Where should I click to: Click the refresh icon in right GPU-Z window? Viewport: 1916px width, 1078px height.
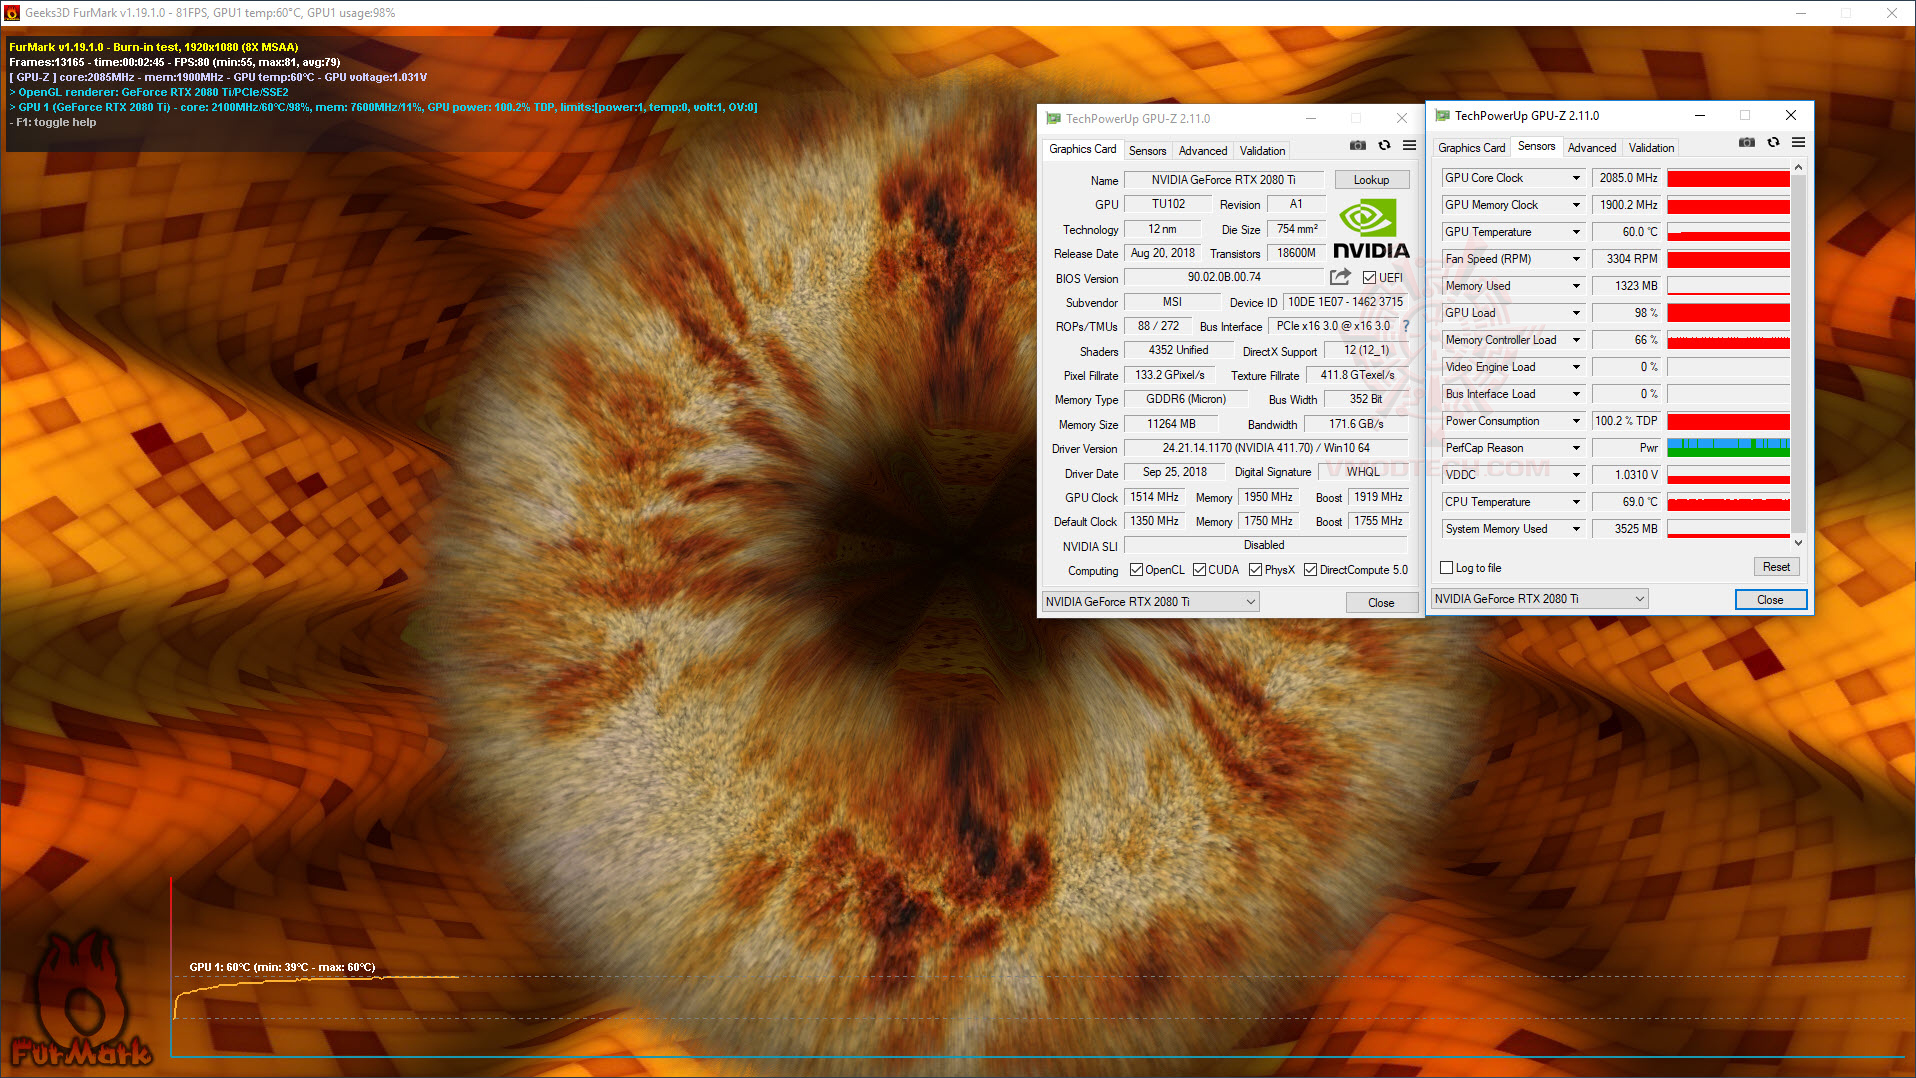[1772, 142]
